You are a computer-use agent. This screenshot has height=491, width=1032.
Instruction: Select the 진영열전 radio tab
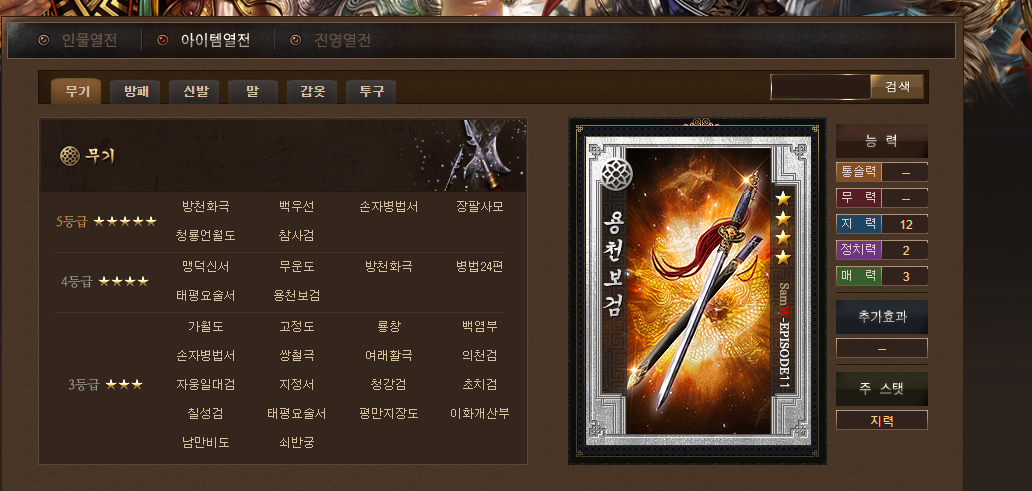point(330,40)
